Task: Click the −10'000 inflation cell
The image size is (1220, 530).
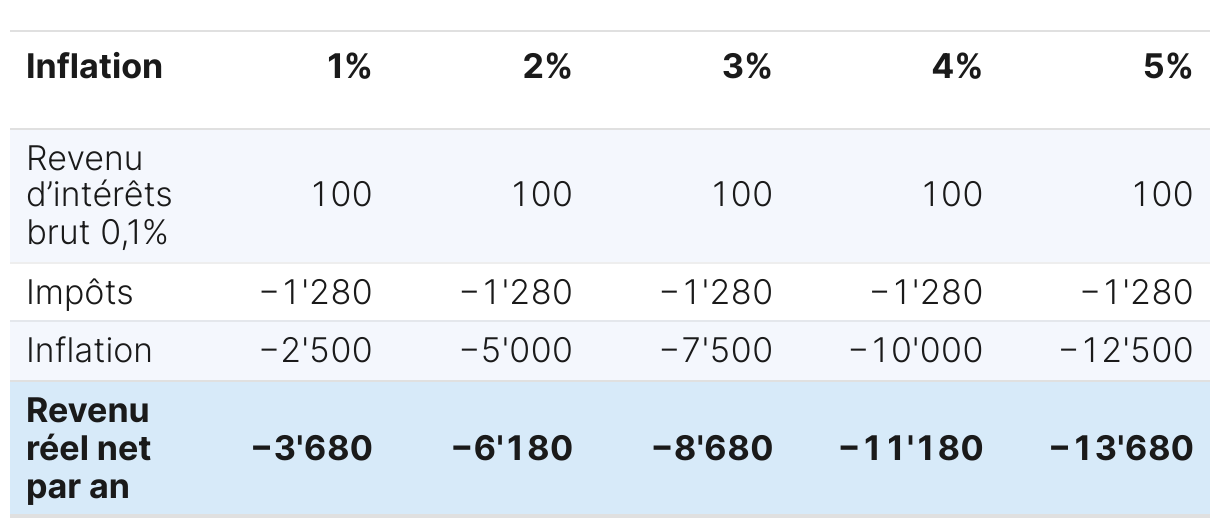Action: [916, 351]
